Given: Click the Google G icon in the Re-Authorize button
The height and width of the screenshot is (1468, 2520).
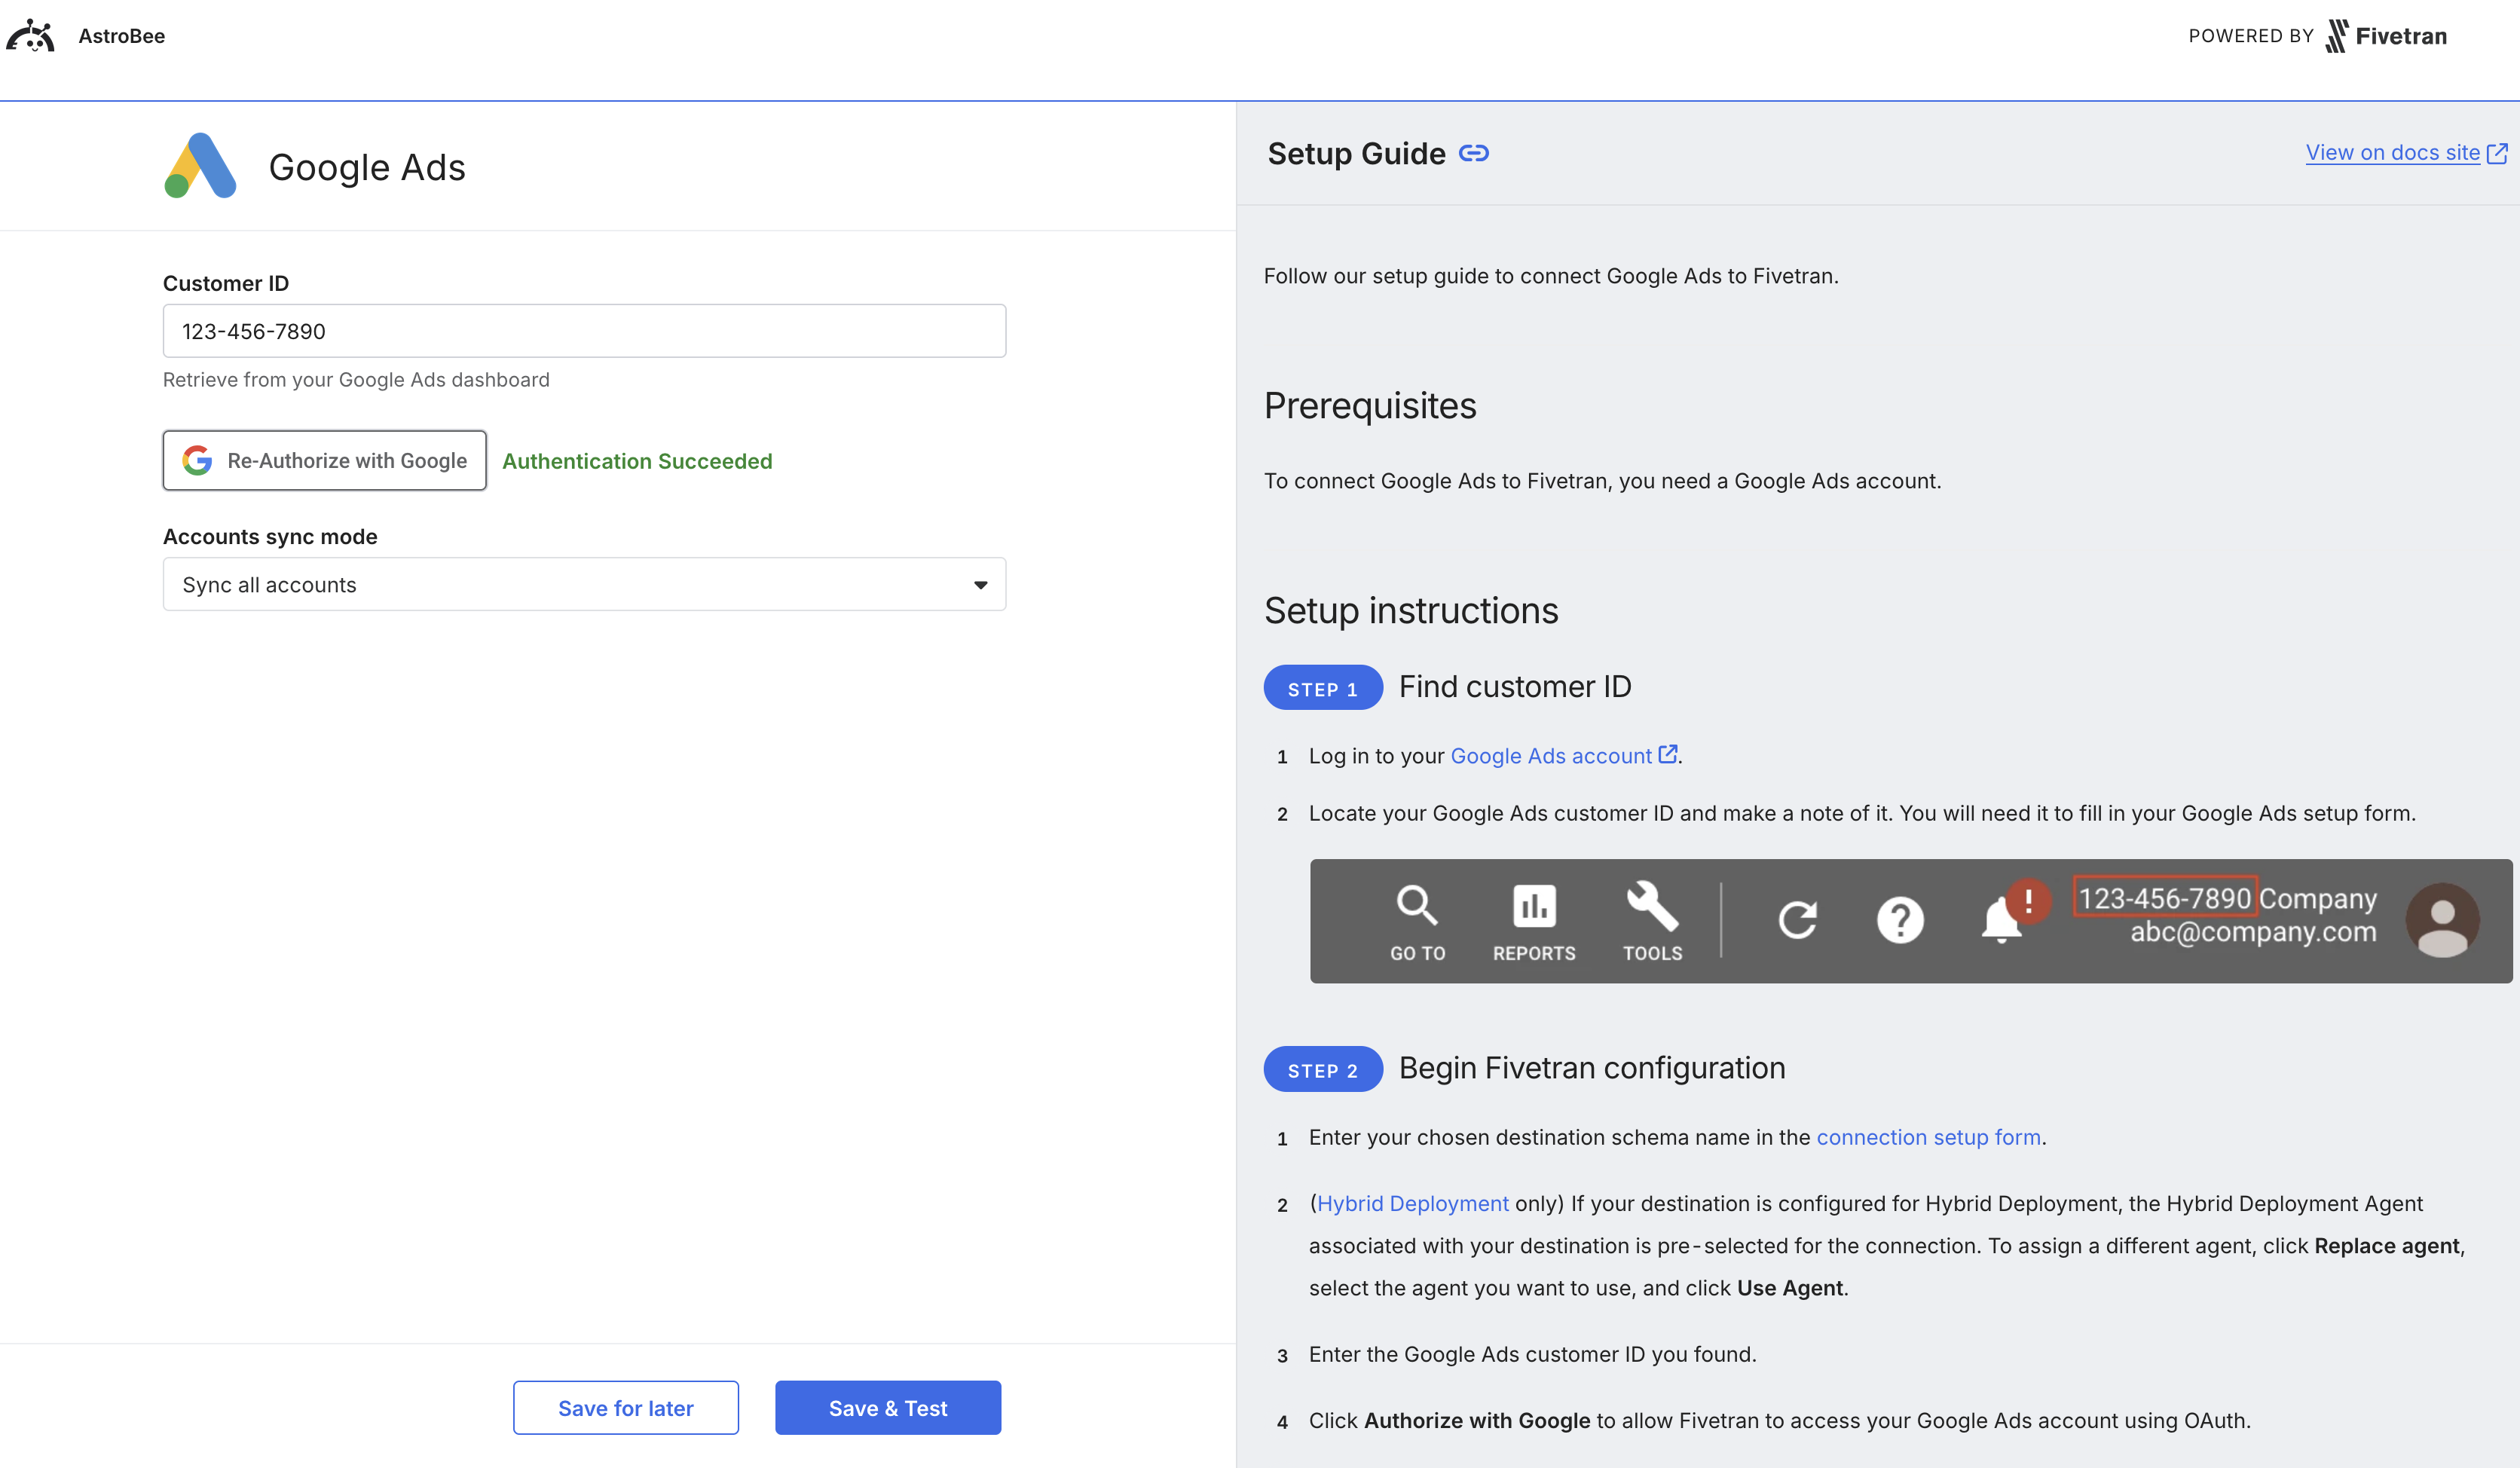Looking at the screenshot, I should [x=197, y=460].
